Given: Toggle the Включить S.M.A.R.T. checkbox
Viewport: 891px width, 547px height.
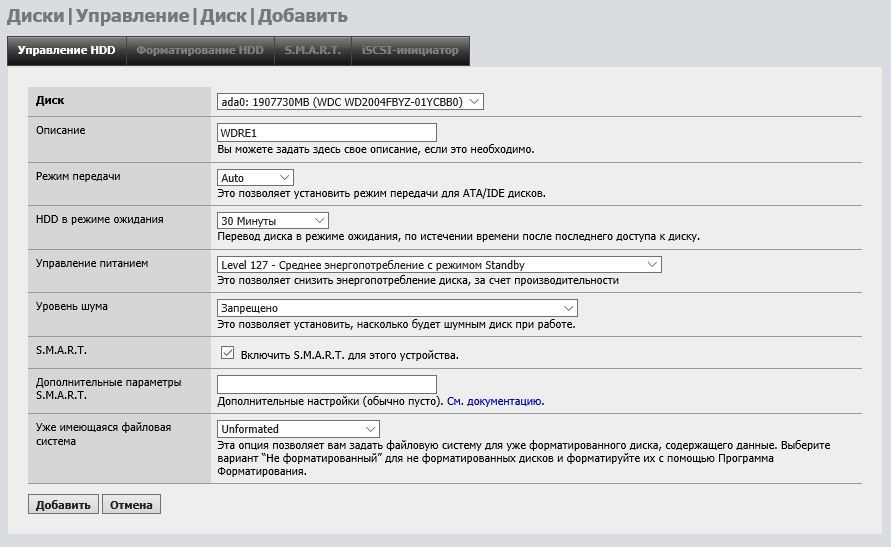Looking at the screenshot, I should [227, 353].
